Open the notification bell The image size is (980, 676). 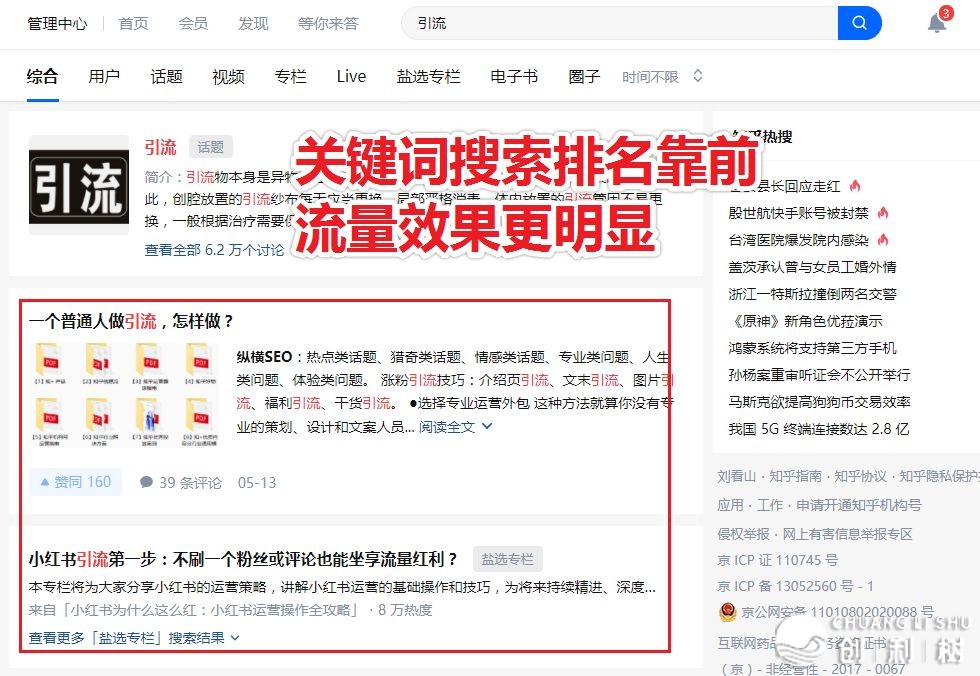[936, 24]
